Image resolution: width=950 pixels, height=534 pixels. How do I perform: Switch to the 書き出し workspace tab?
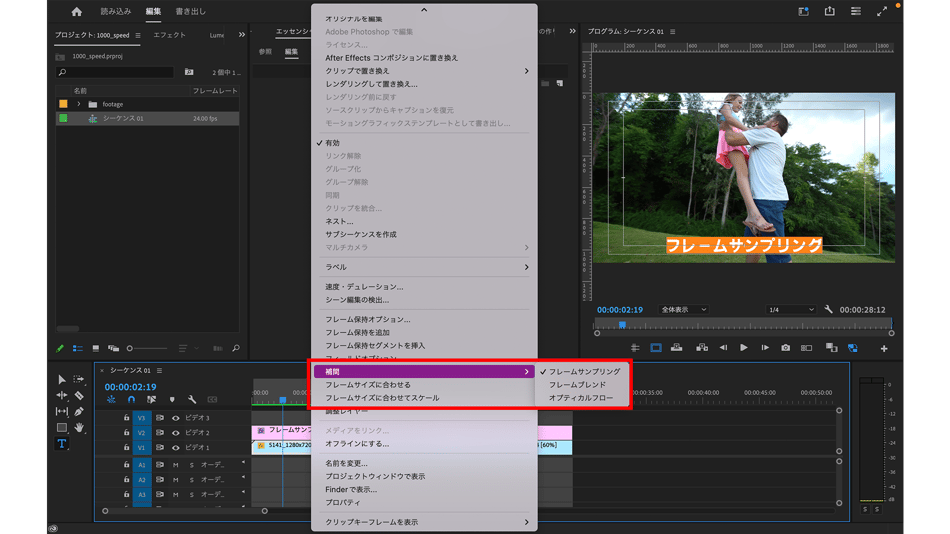coord(190,12)
